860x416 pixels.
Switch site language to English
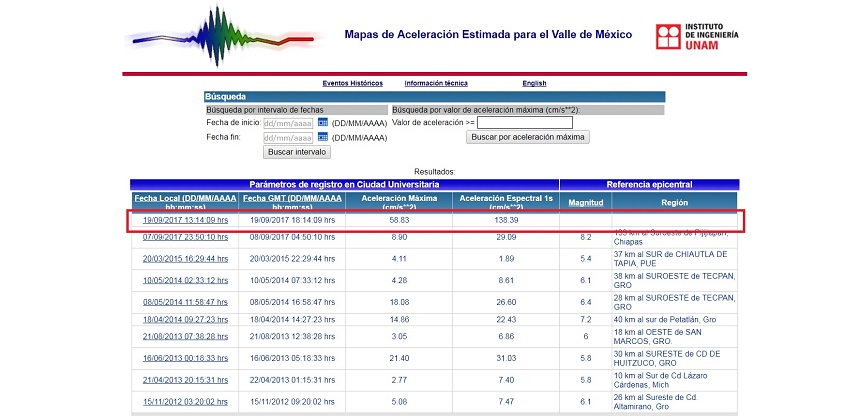534,83
